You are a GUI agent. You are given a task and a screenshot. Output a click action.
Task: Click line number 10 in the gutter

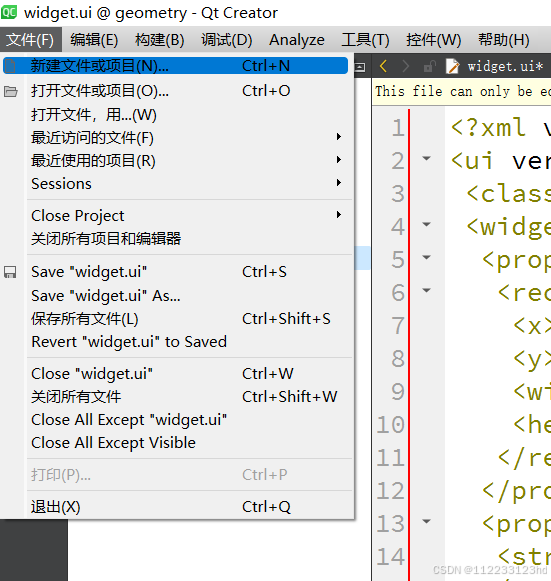(x=391, y=425)
